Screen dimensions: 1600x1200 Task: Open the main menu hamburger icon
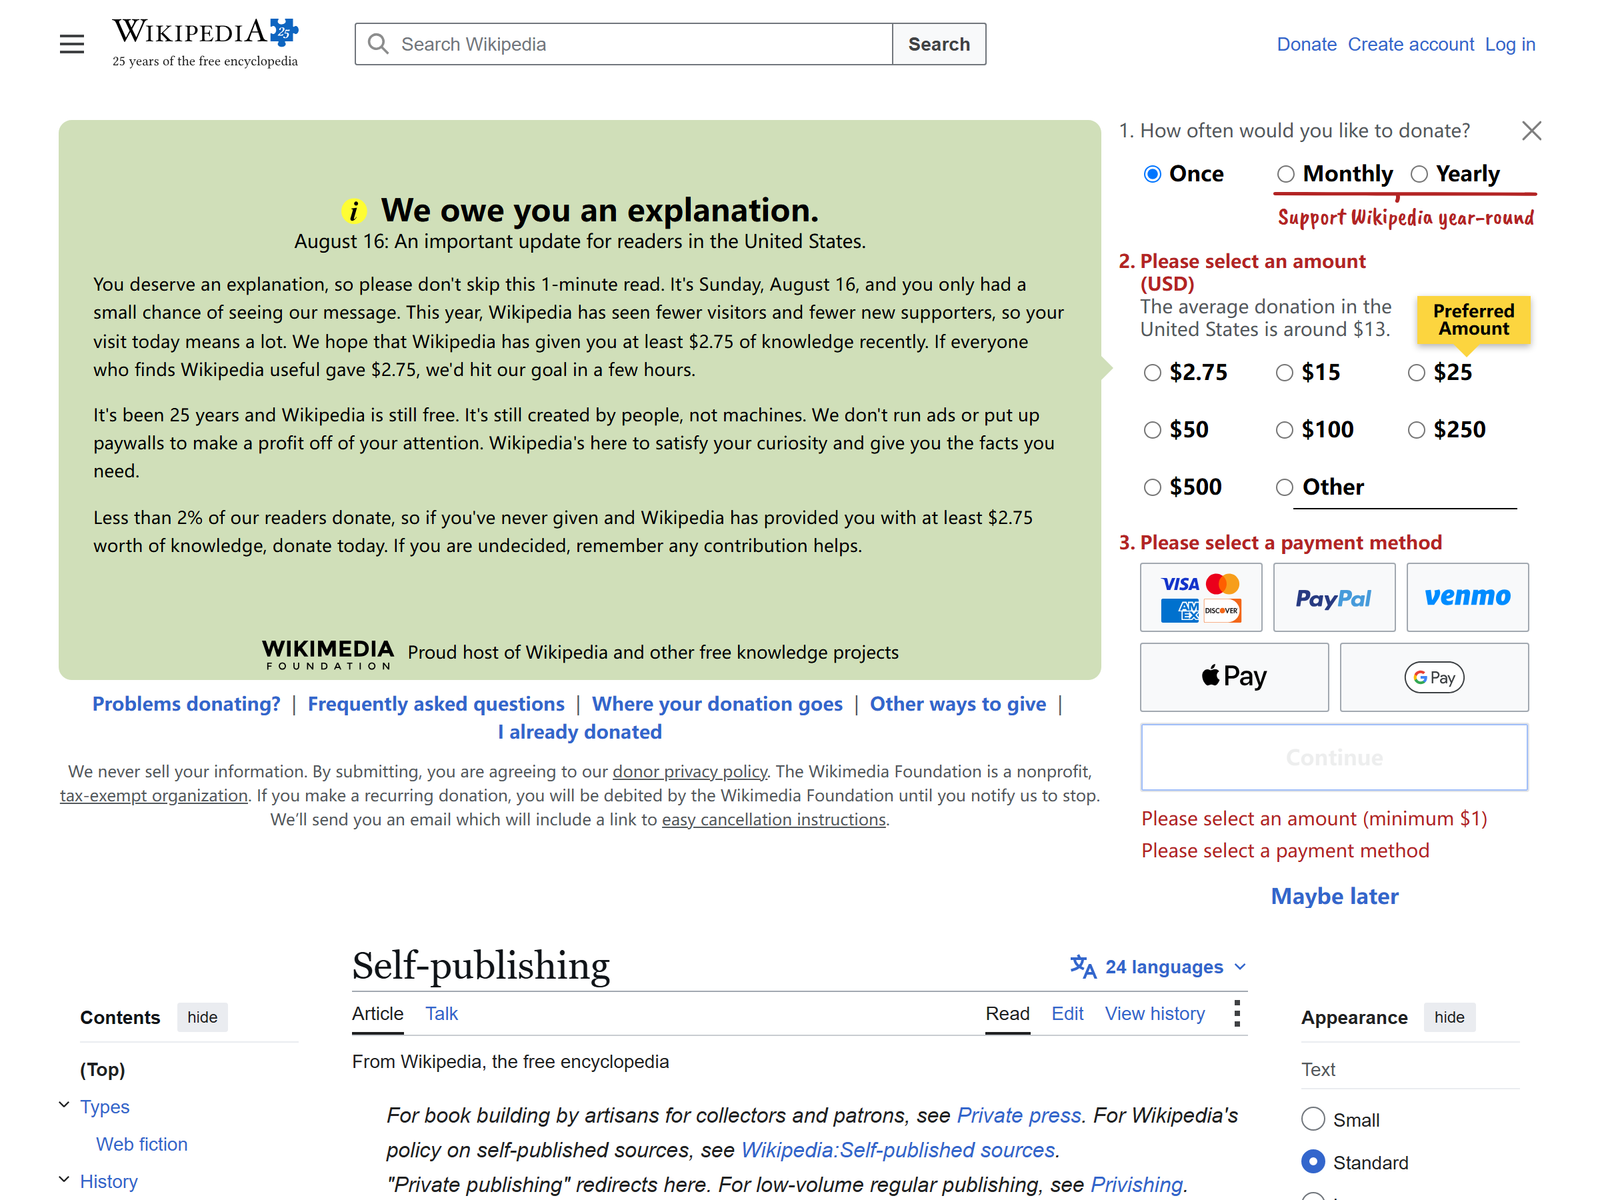point(72,44)
